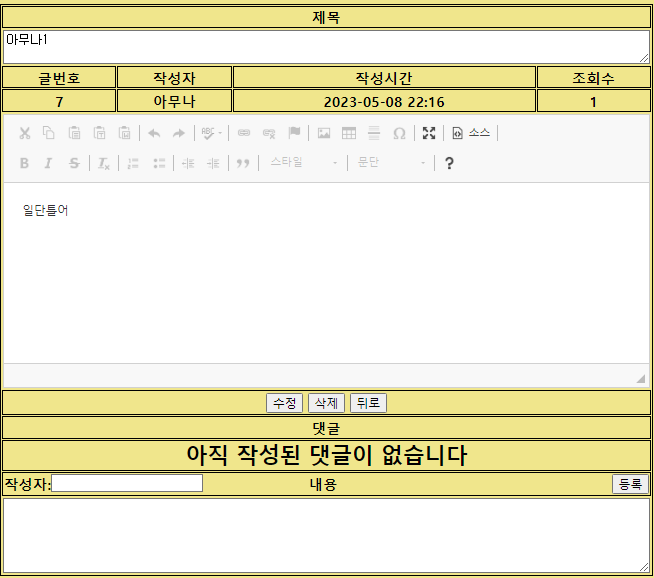The width and height of the screenshot is (654, 578).
Task: Open the 문단 paragraph format dropdown
Action: coord(391,163)
